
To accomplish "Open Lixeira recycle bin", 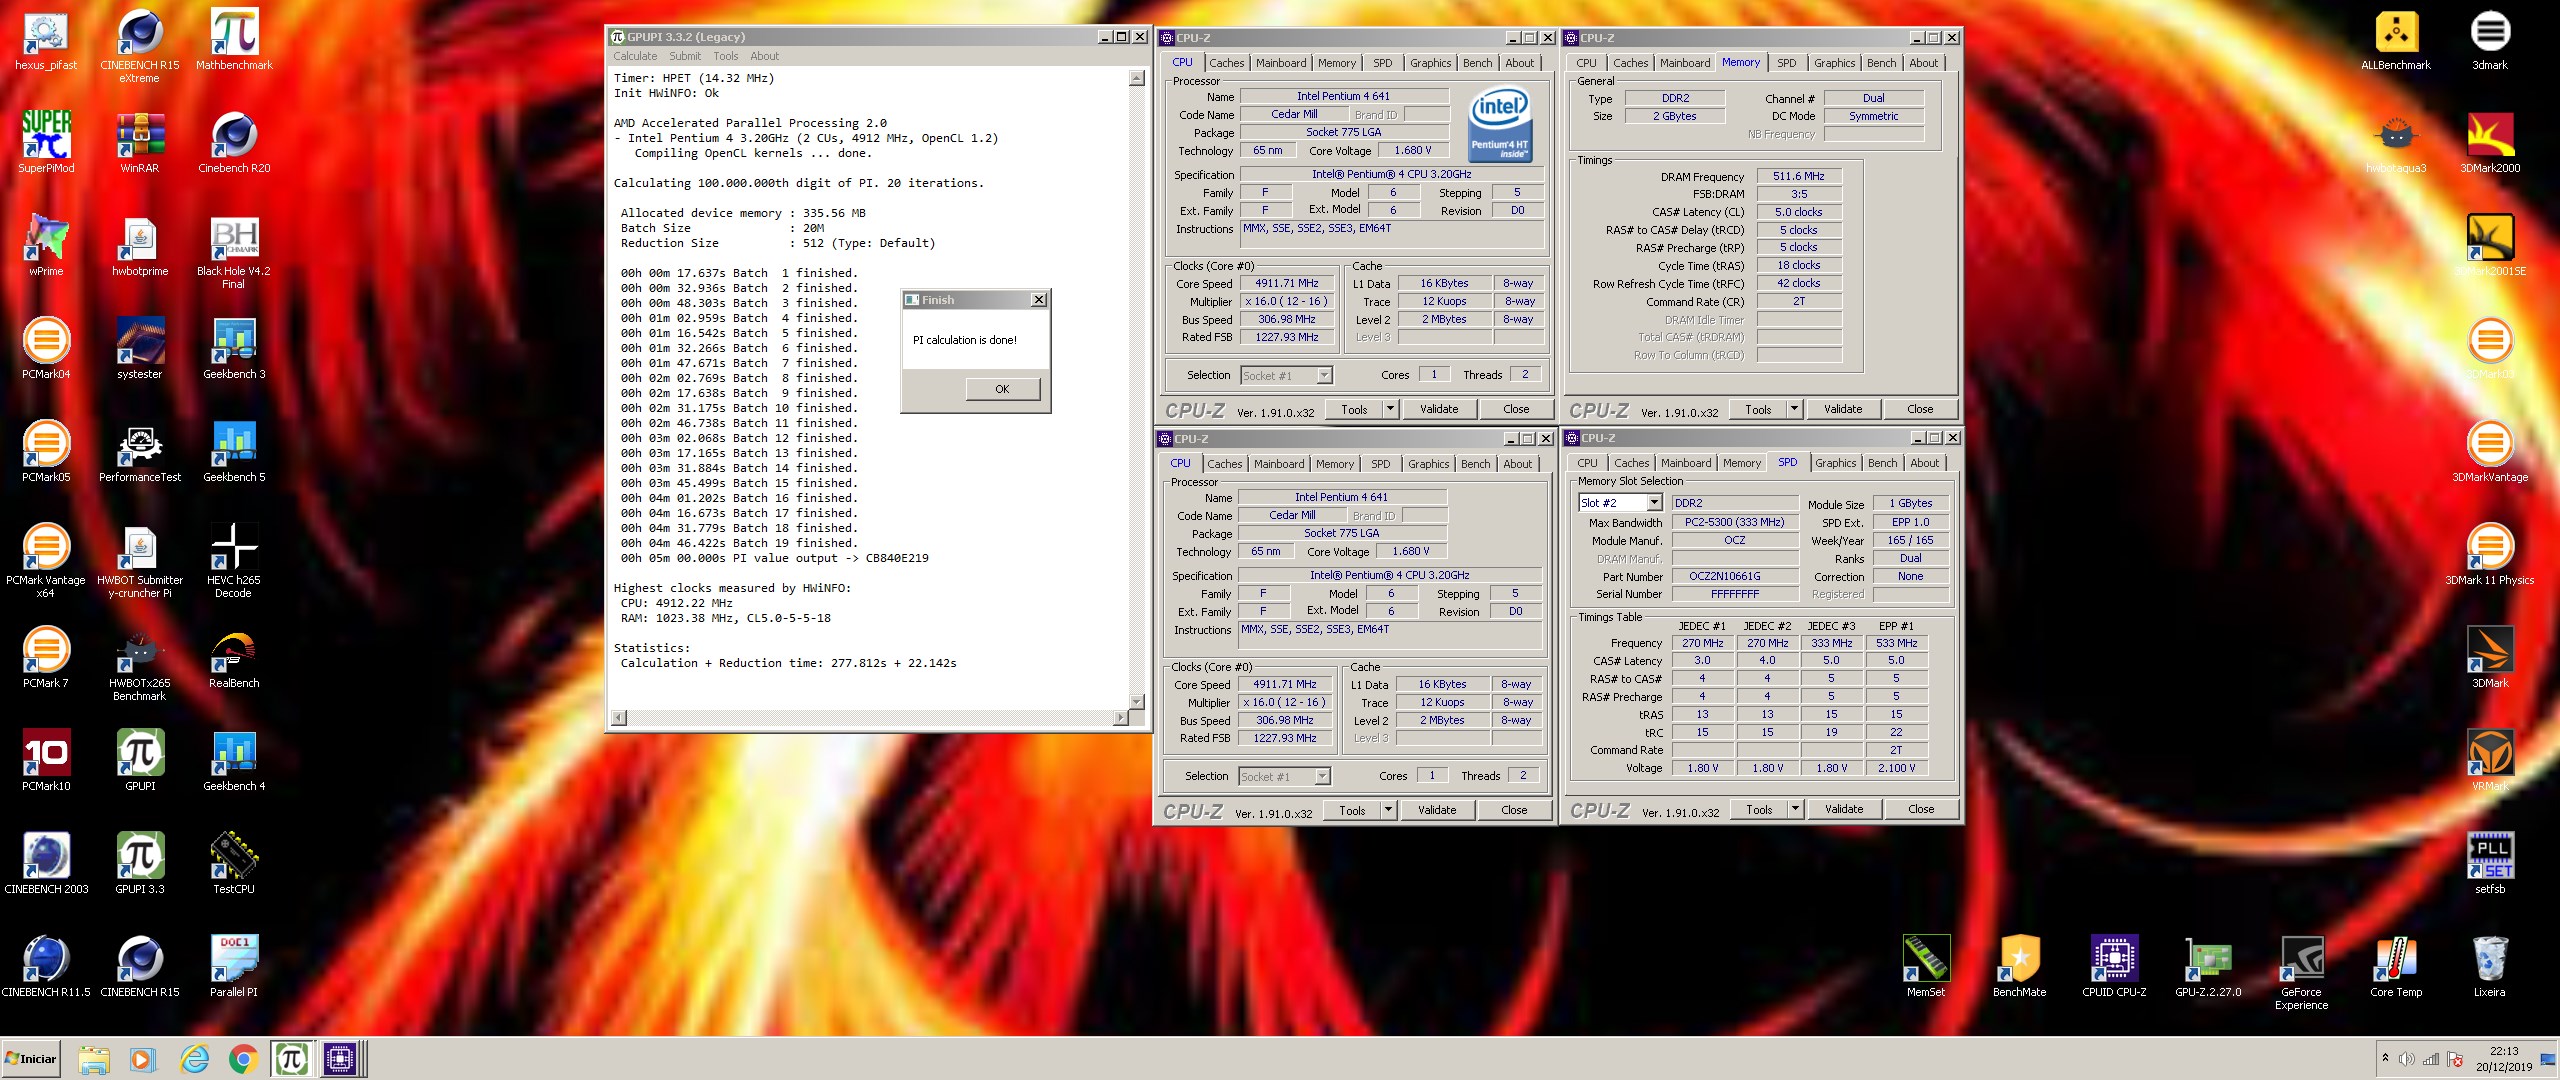I will 2490,966.
